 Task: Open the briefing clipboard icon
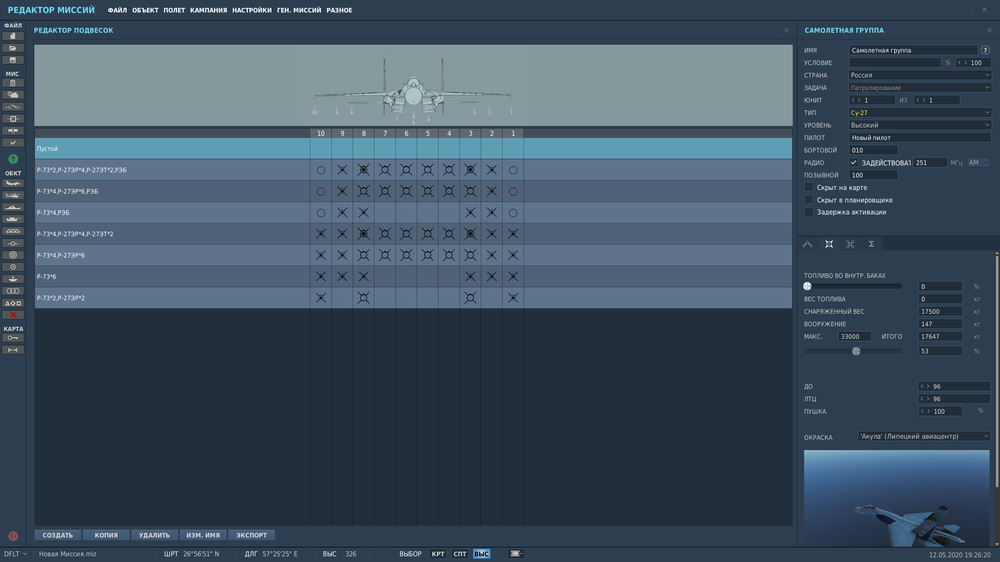(13, 84)
